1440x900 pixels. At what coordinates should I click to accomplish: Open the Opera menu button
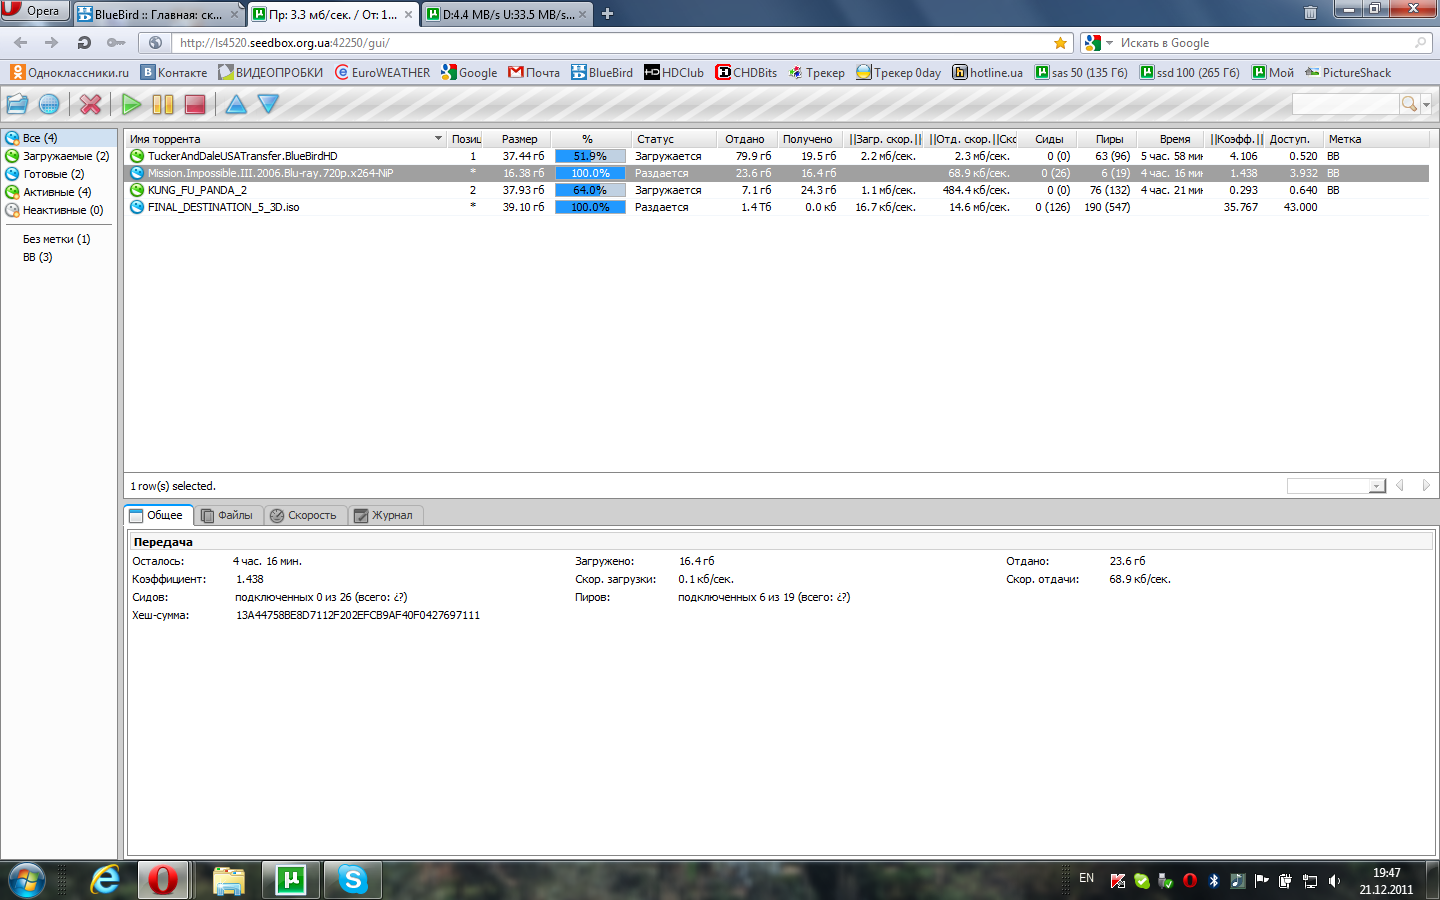click(35, 11)
